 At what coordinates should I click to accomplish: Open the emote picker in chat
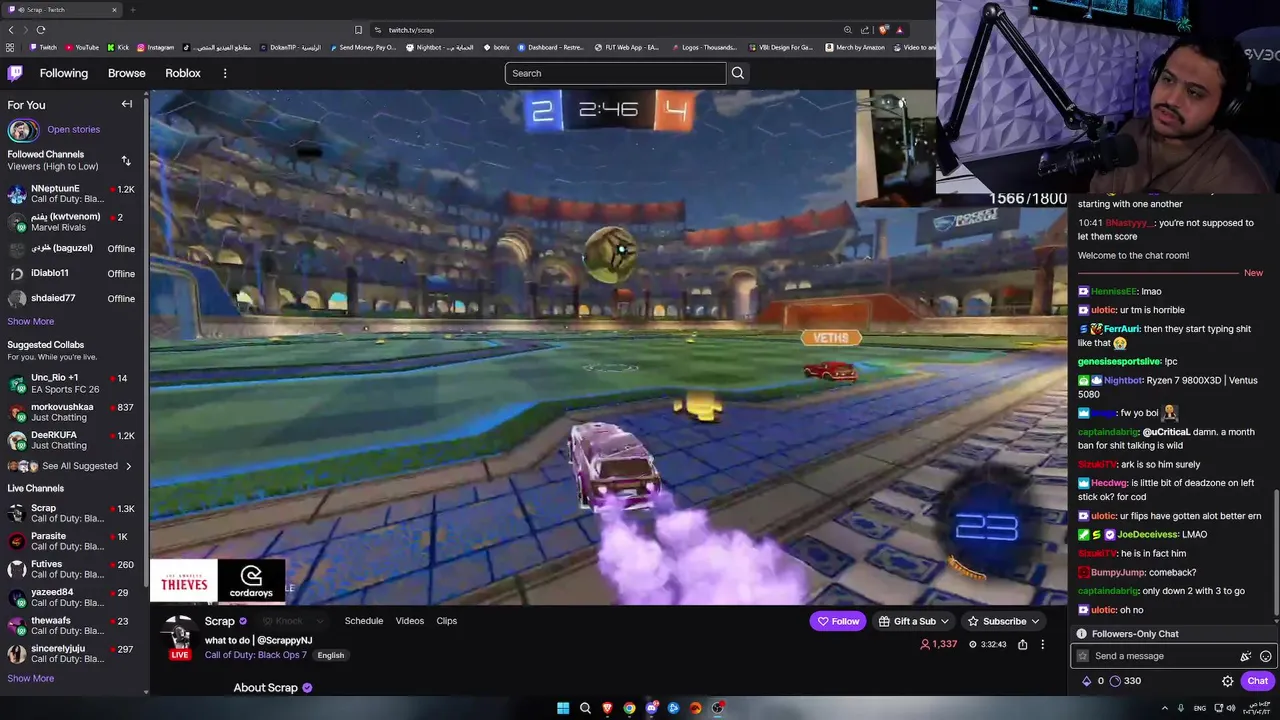1265,656
